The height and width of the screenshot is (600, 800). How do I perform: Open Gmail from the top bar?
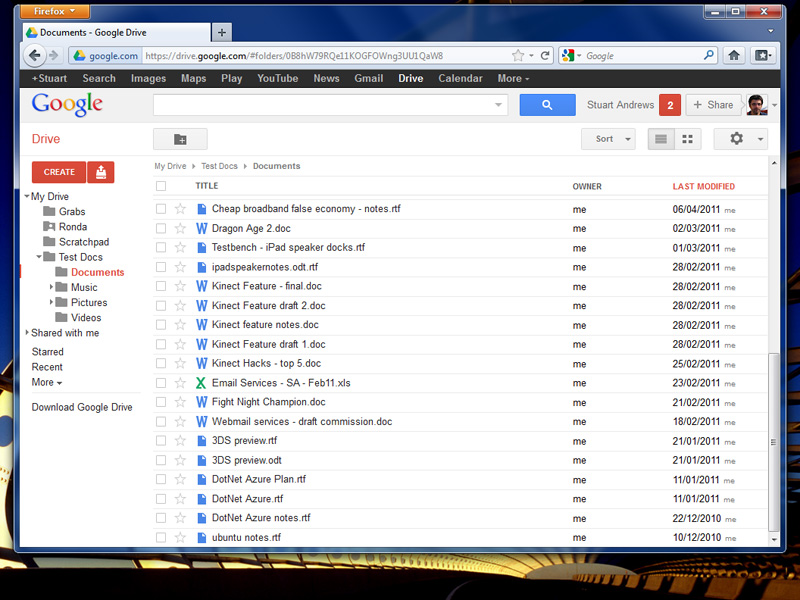pos(369,78)
